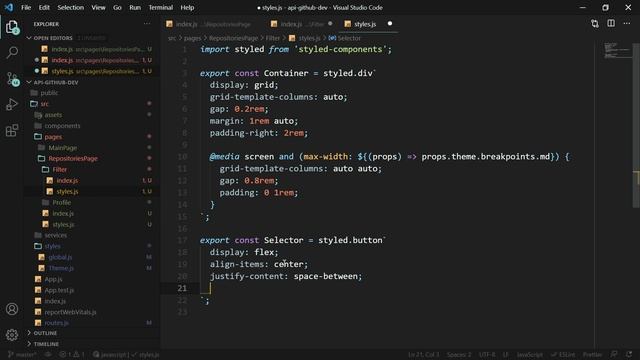
Task: Open the Accounts menu icon
Action: 12,309
